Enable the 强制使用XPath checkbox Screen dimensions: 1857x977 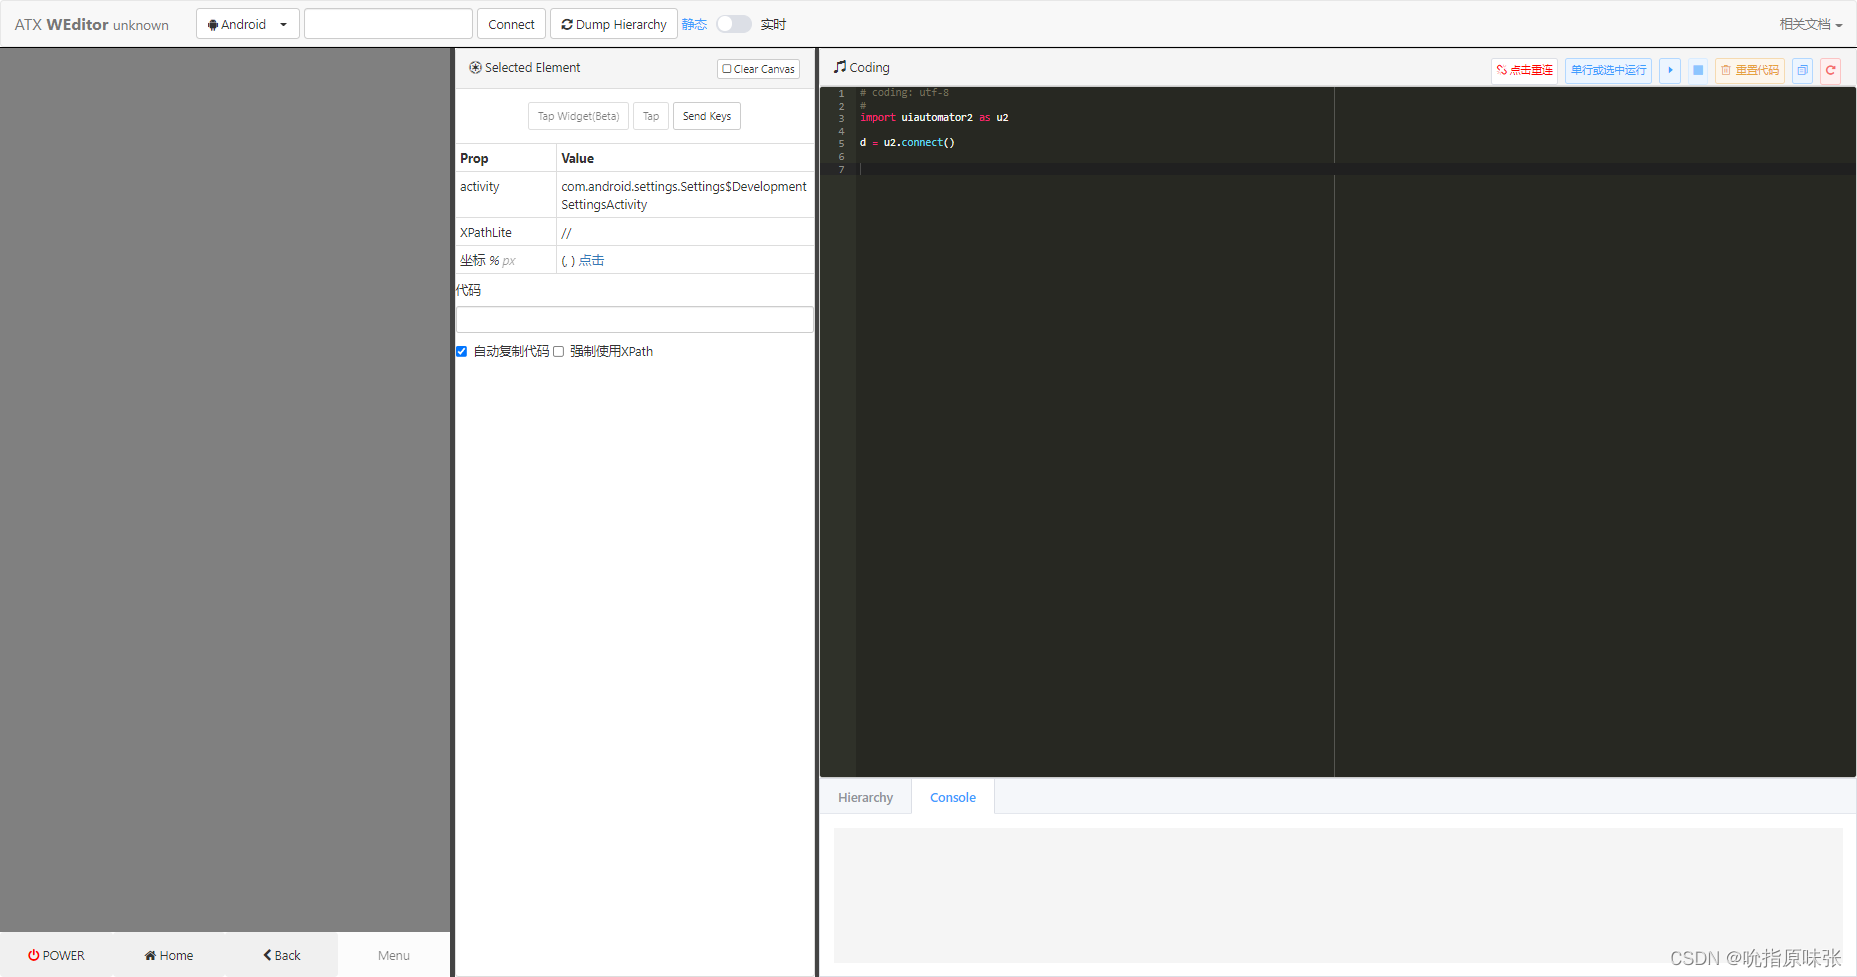tap(558, 351)
